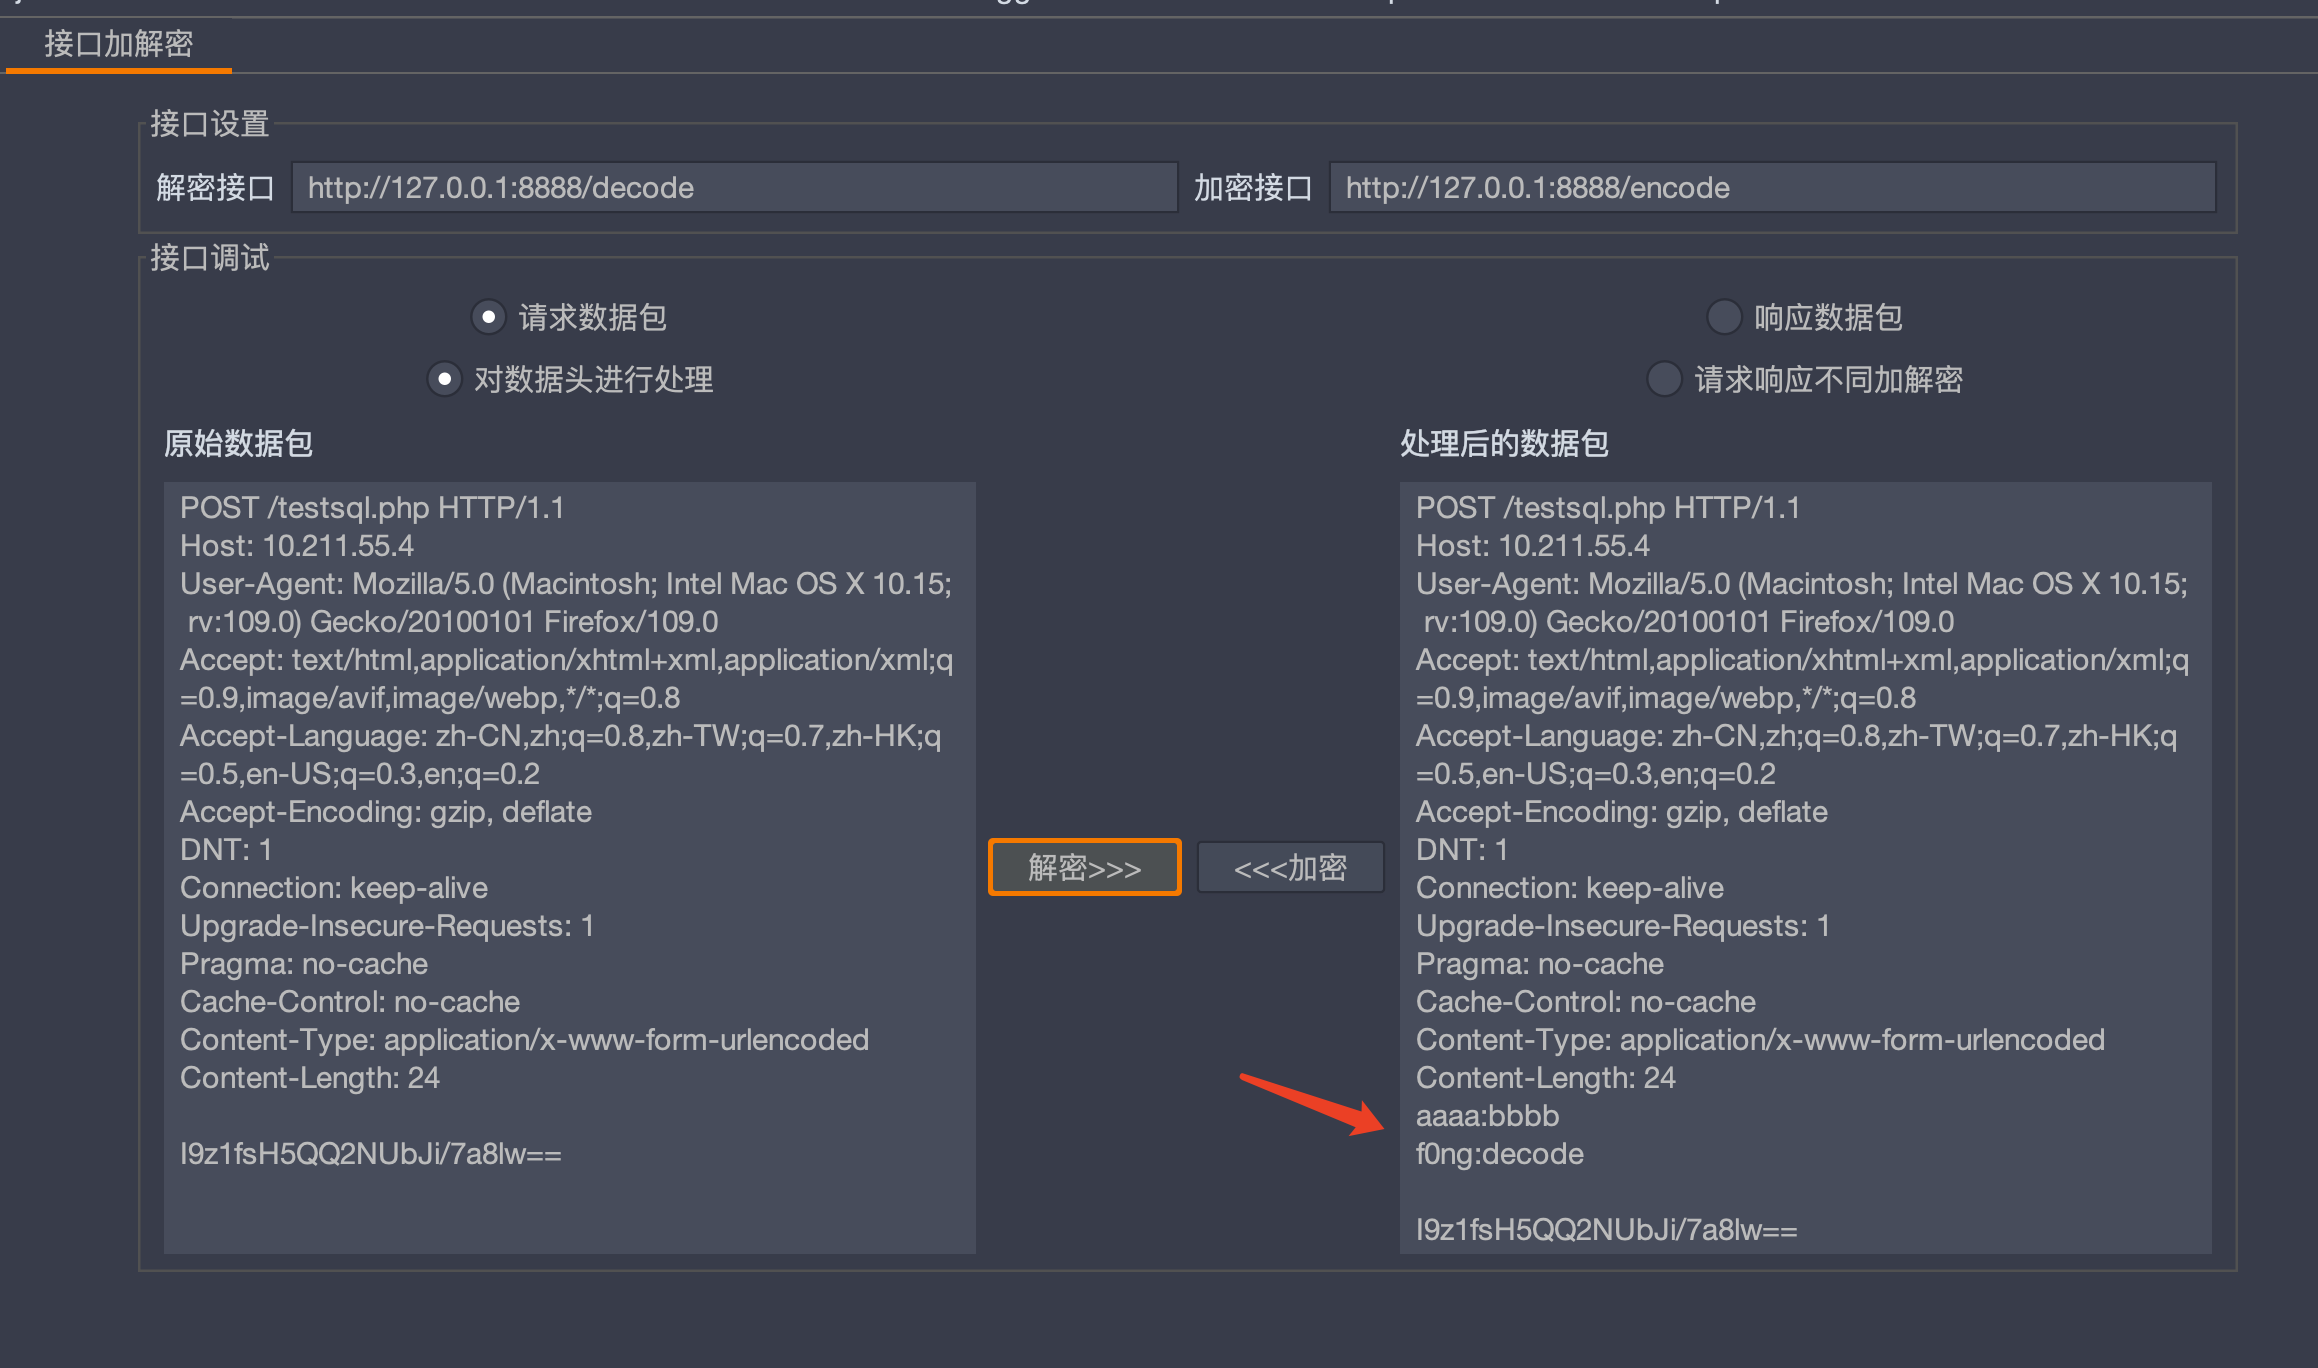This screenshot has height=1368, width=2318.
Task: Select the 响应数据包 radio button
Action: tap(1724, 318)
